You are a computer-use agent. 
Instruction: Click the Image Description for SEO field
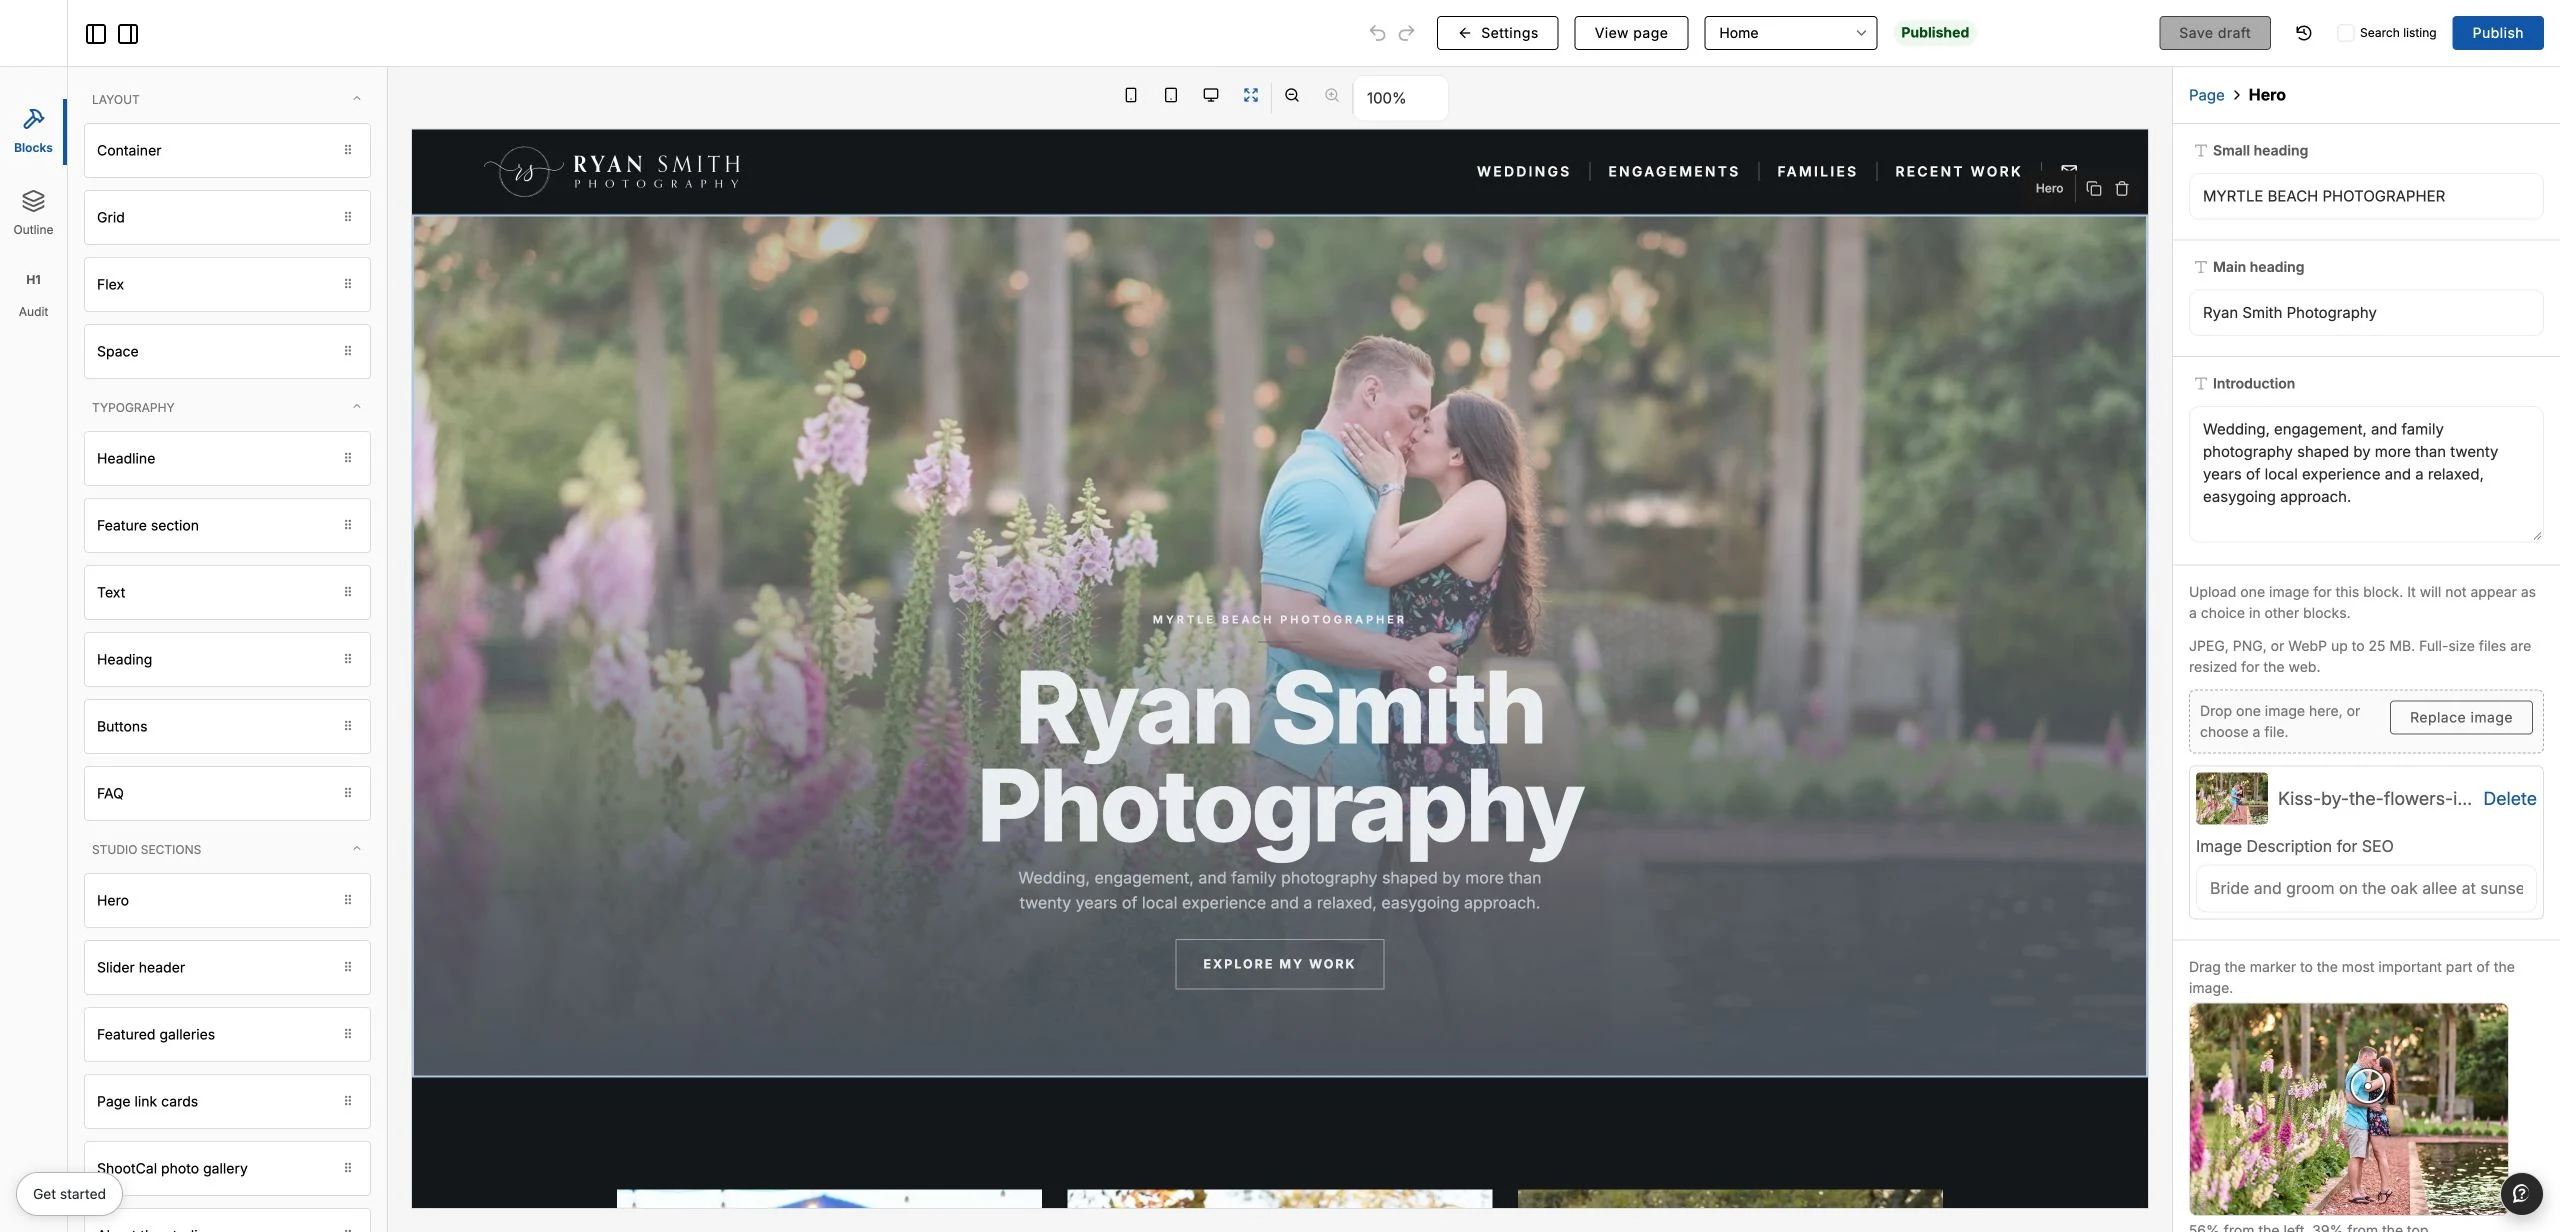[x=2365, y=889]
